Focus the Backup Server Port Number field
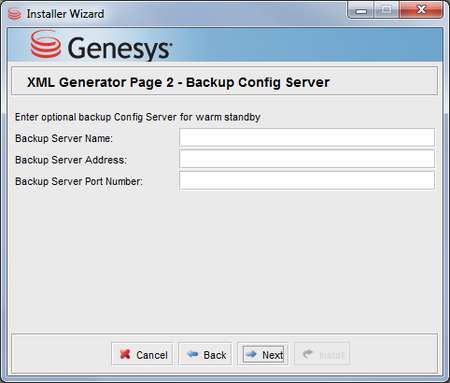 (x=307, y=181)
